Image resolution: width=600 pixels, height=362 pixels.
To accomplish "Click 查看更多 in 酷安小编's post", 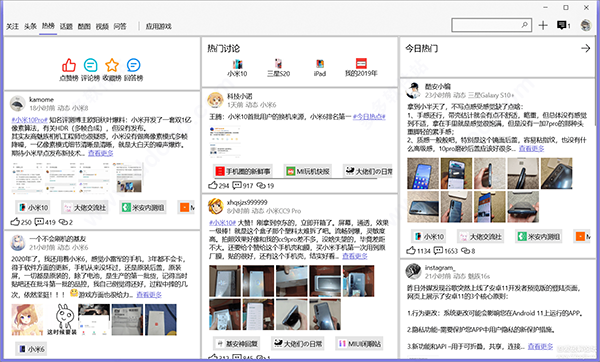I will point(532,148).
